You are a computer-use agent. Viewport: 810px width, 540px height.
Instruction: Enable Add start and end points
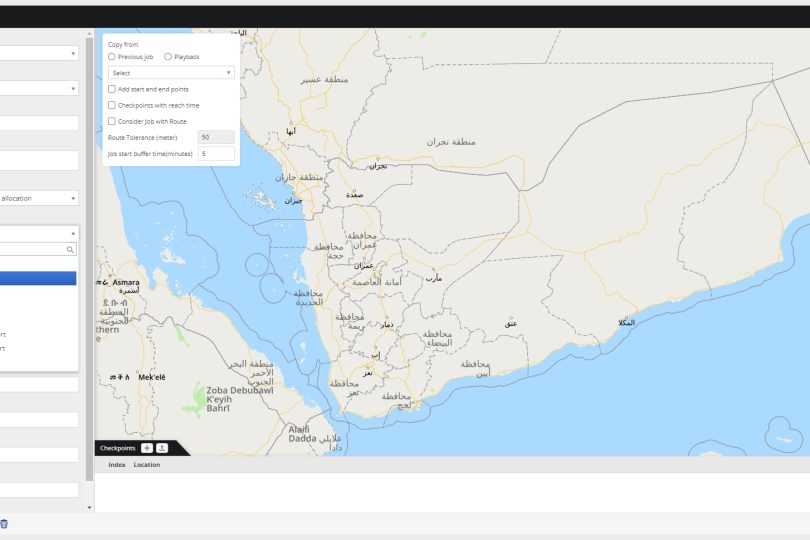click(112, 89)
